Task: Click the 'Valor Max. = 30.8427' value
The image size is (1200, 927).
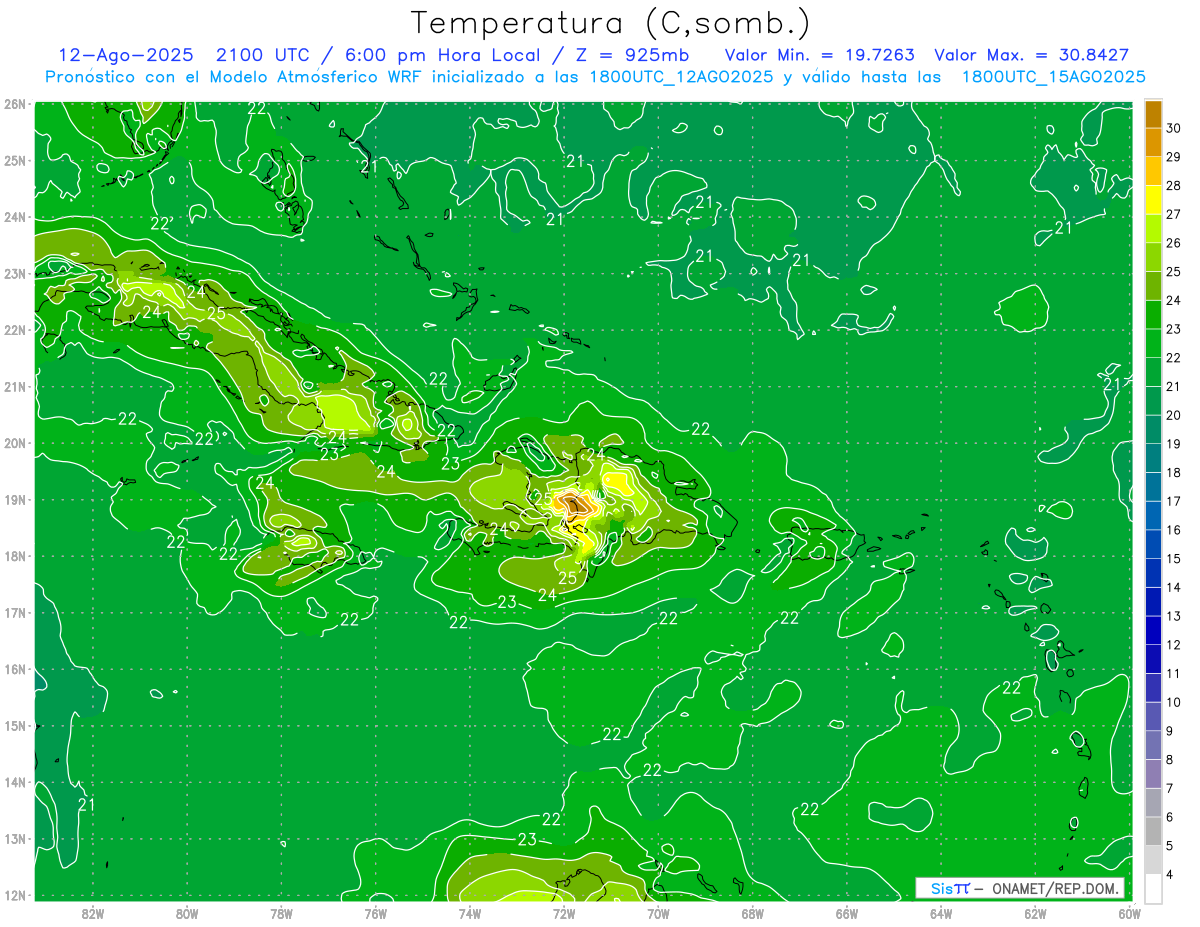Action: click(x=1031, y=55)
